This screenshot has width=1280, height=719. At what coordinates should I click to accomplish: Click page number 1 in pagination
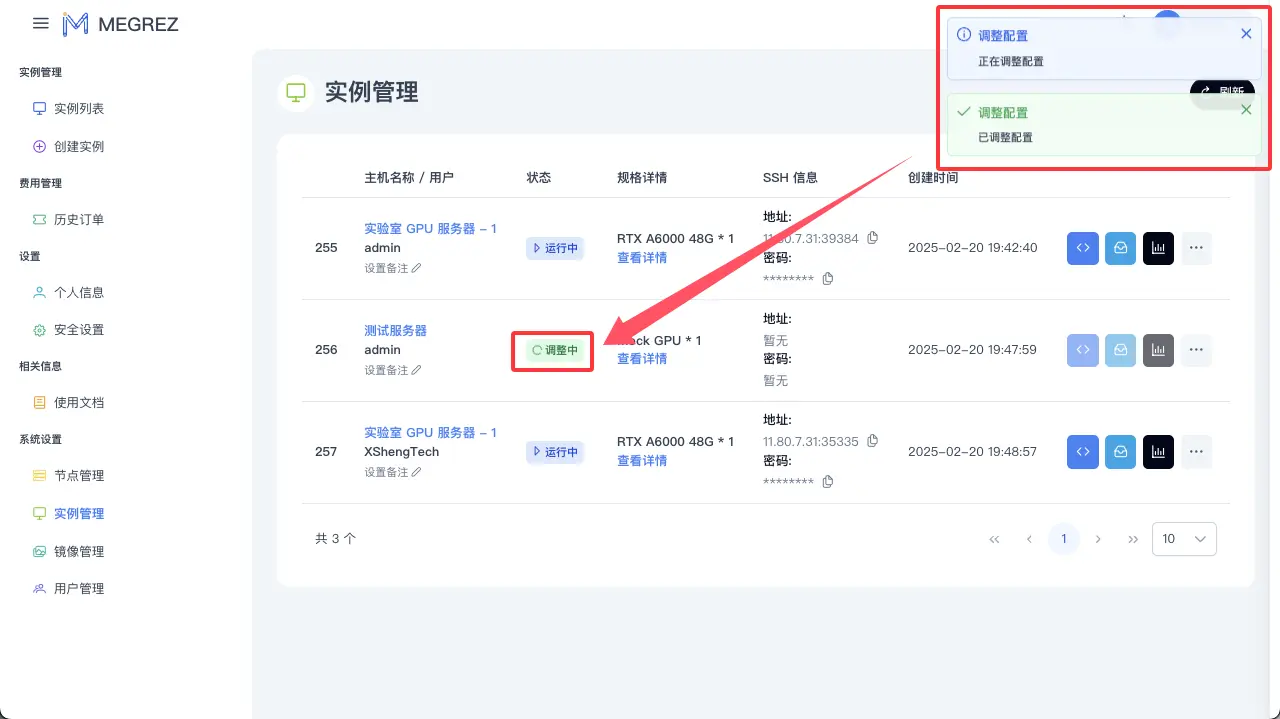point(1063,539)
